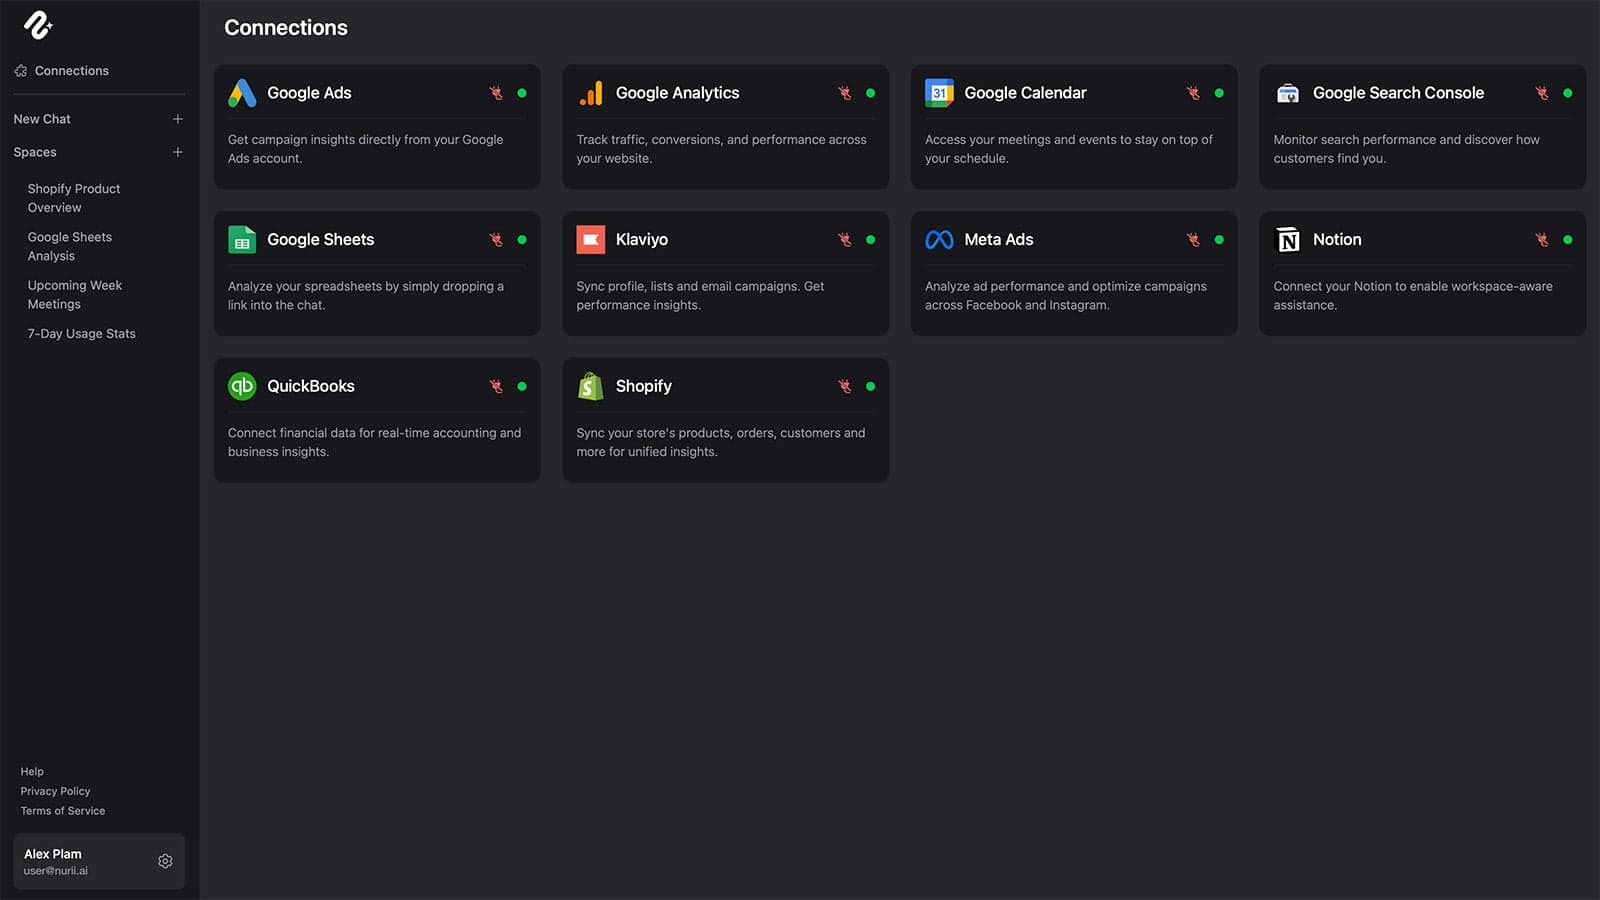The image size is (1600, 900).
Task: Click 'Track traffic, conversions' description text
Action: tap(721, 149)
